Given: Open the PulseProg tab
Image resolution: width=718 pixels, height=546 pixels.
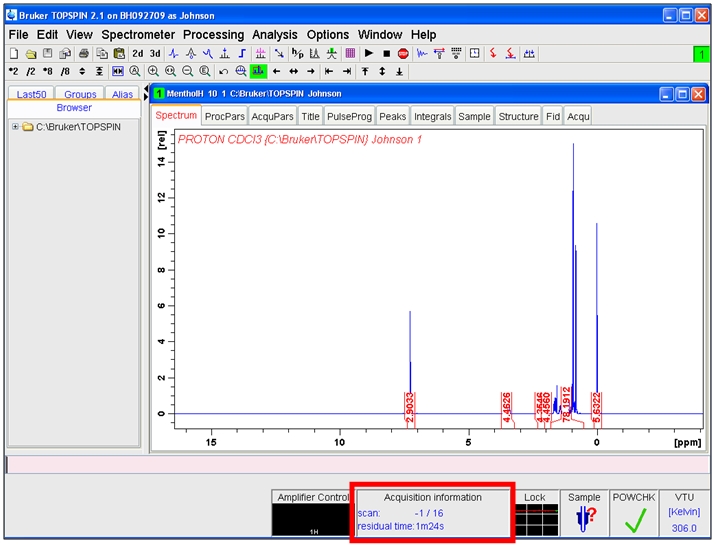Looking at the screenshot, I should (349, 116).
